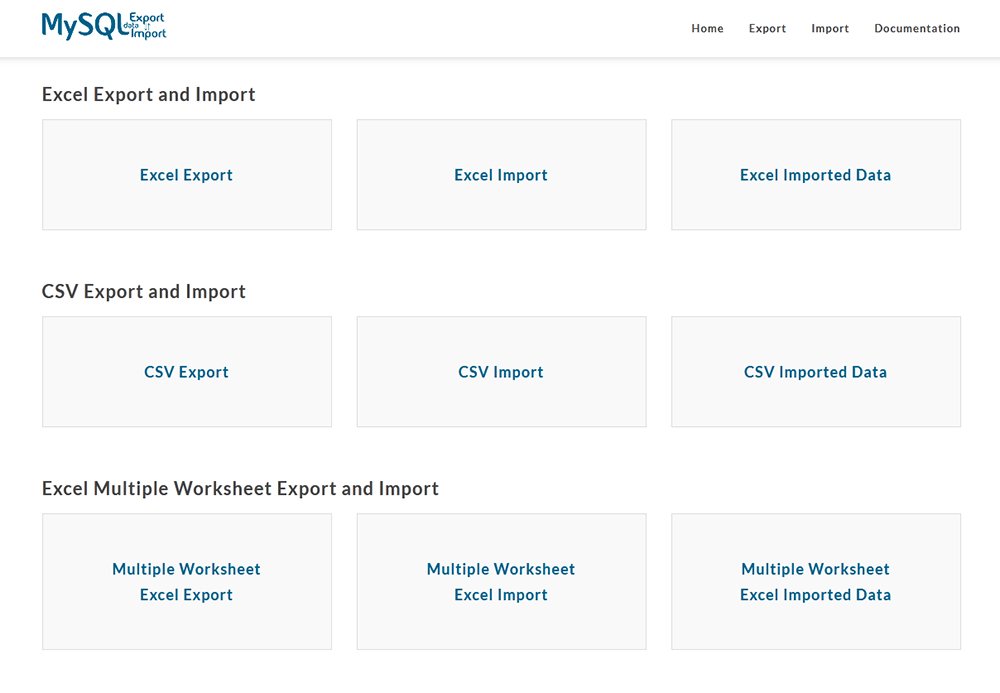The height and width of the screenshot is (693, 1000).
Task: View the CSV Imported Data card
Action: click(816, 372)
